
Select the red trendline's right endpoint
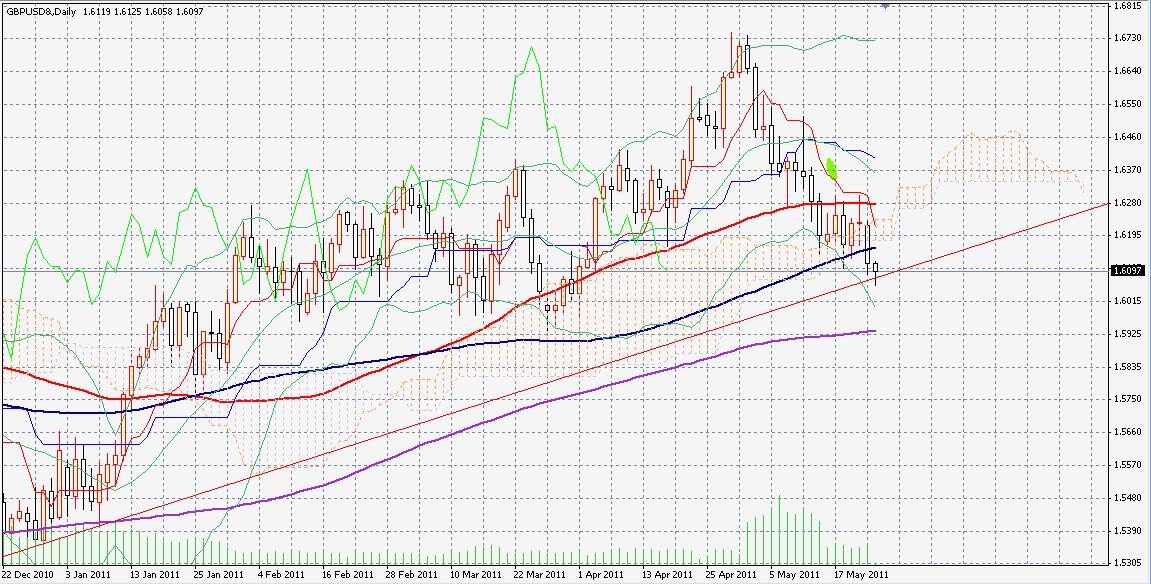pyautogui.click(x=1109, y=203)
